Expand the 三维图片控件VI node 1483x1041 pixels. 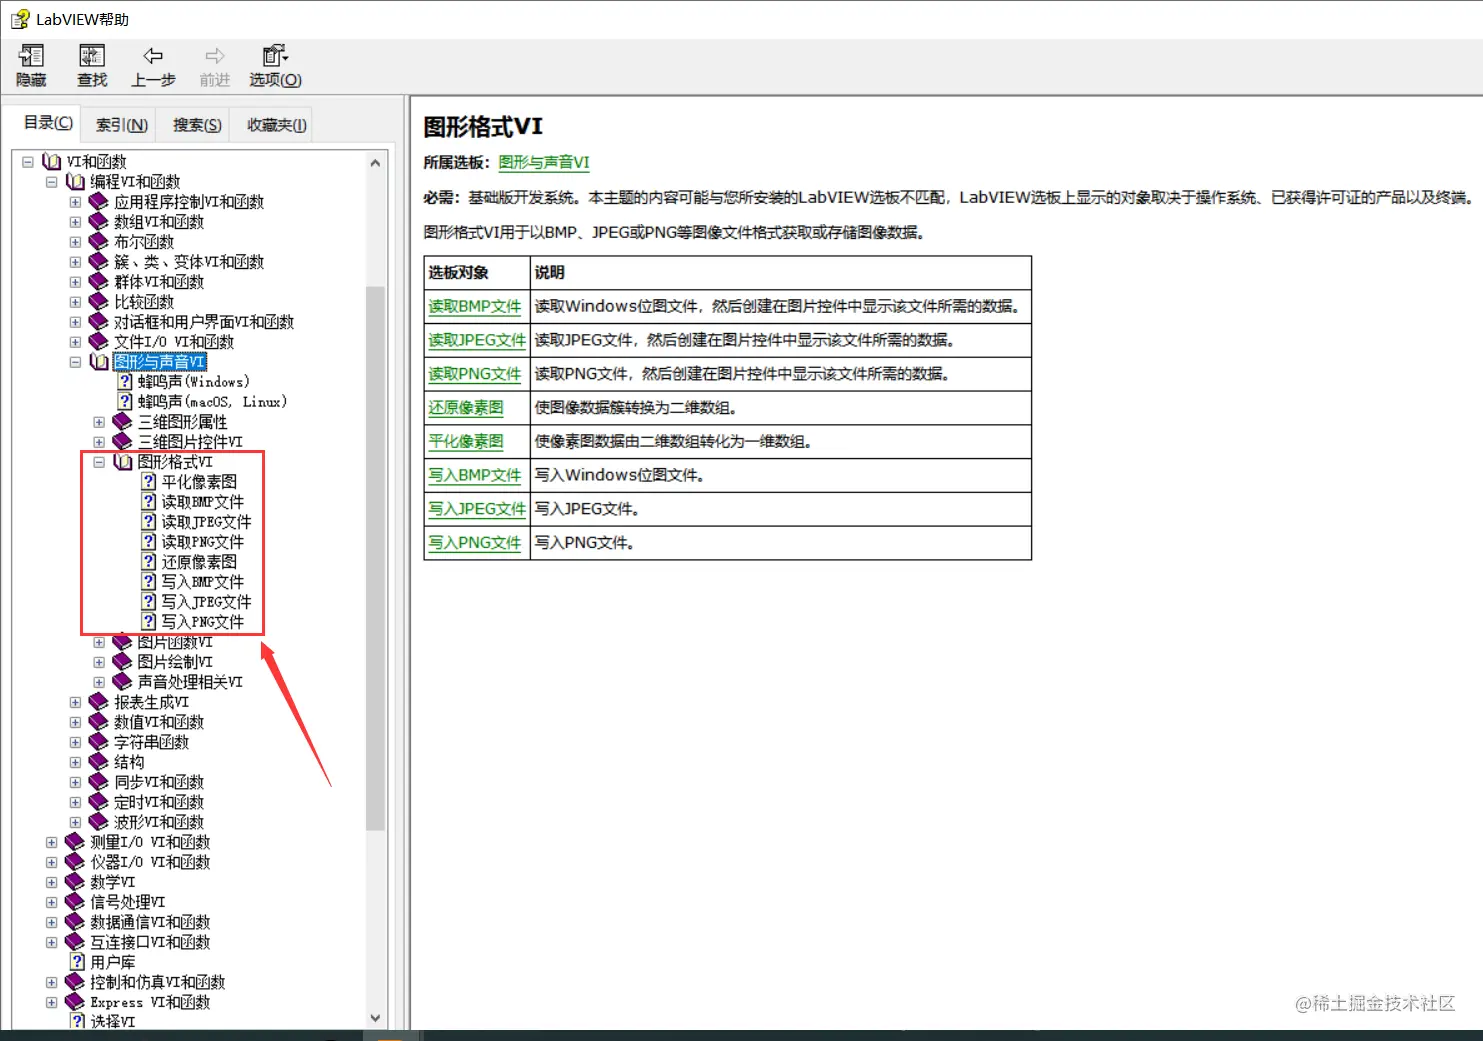click(99, 442)
